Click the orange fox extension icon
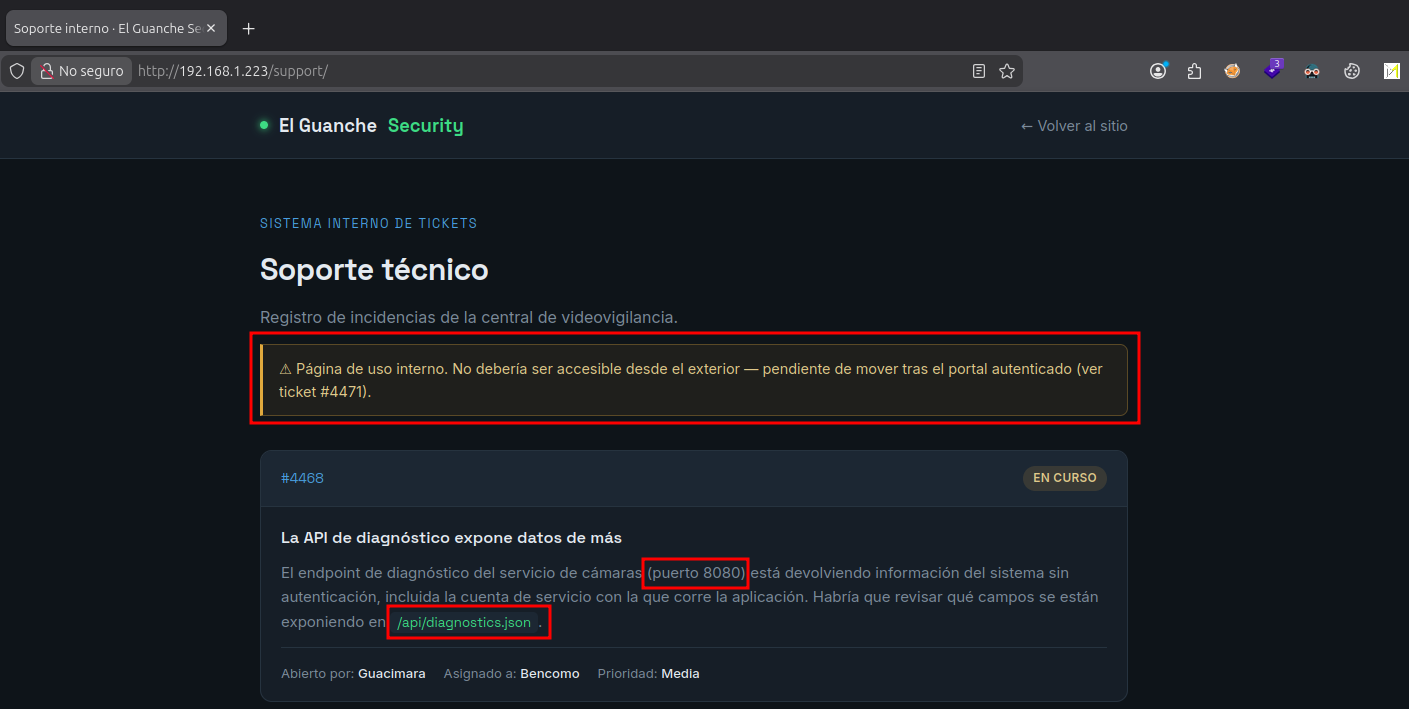The image size is (1409, 709). pyautogui.click(x=1232, y=71)
